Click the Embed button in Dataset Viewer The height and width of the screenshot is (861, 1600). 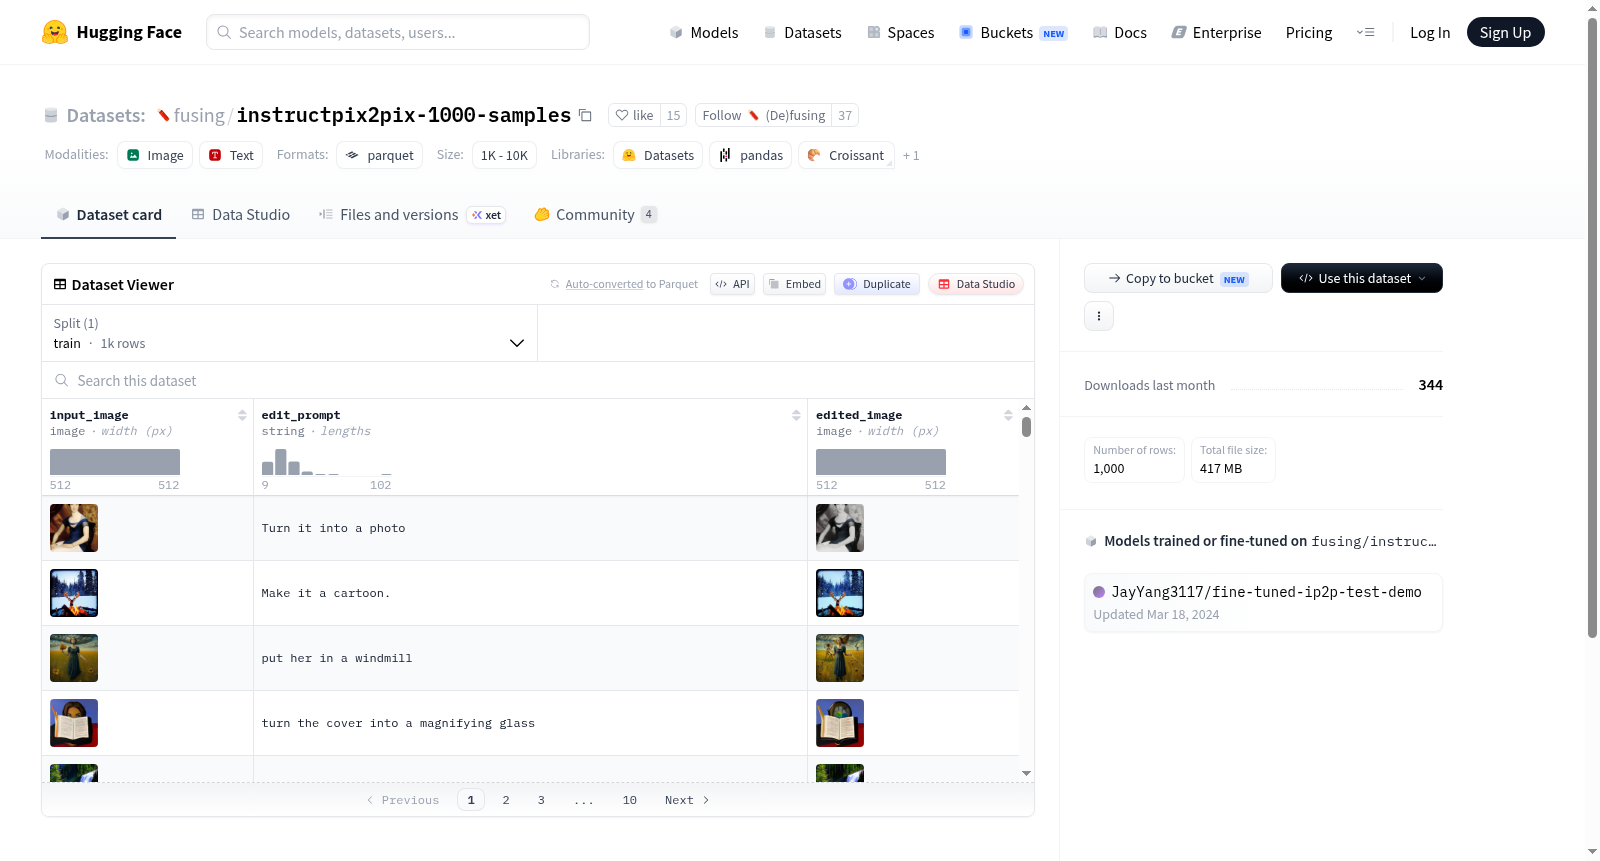pyautogui.click(x=794, y=284)
